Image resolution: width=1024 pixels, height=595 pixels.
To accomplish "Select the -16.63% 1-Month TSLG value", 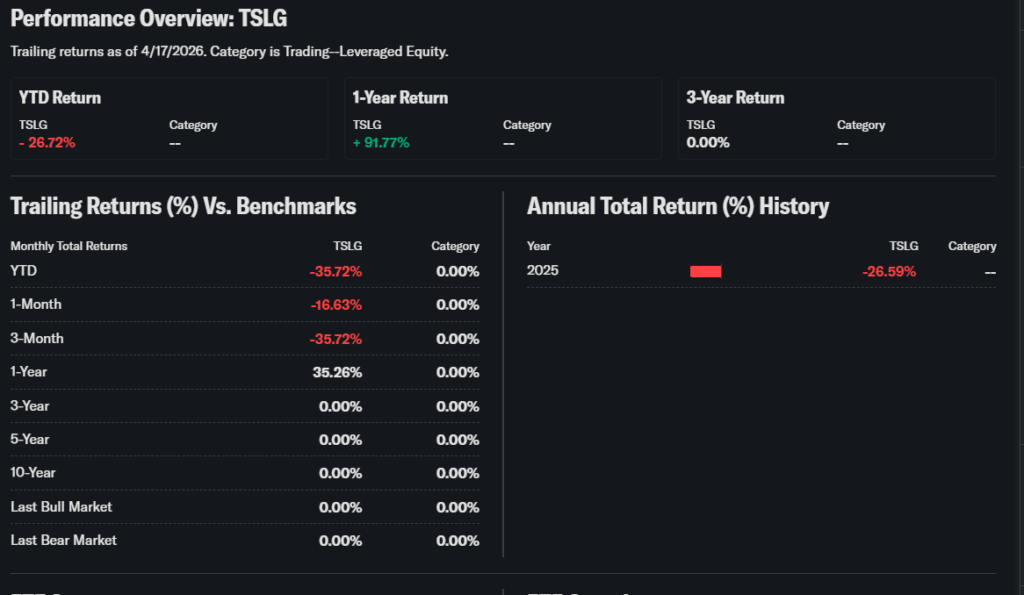I will click(x=335, y=305).
